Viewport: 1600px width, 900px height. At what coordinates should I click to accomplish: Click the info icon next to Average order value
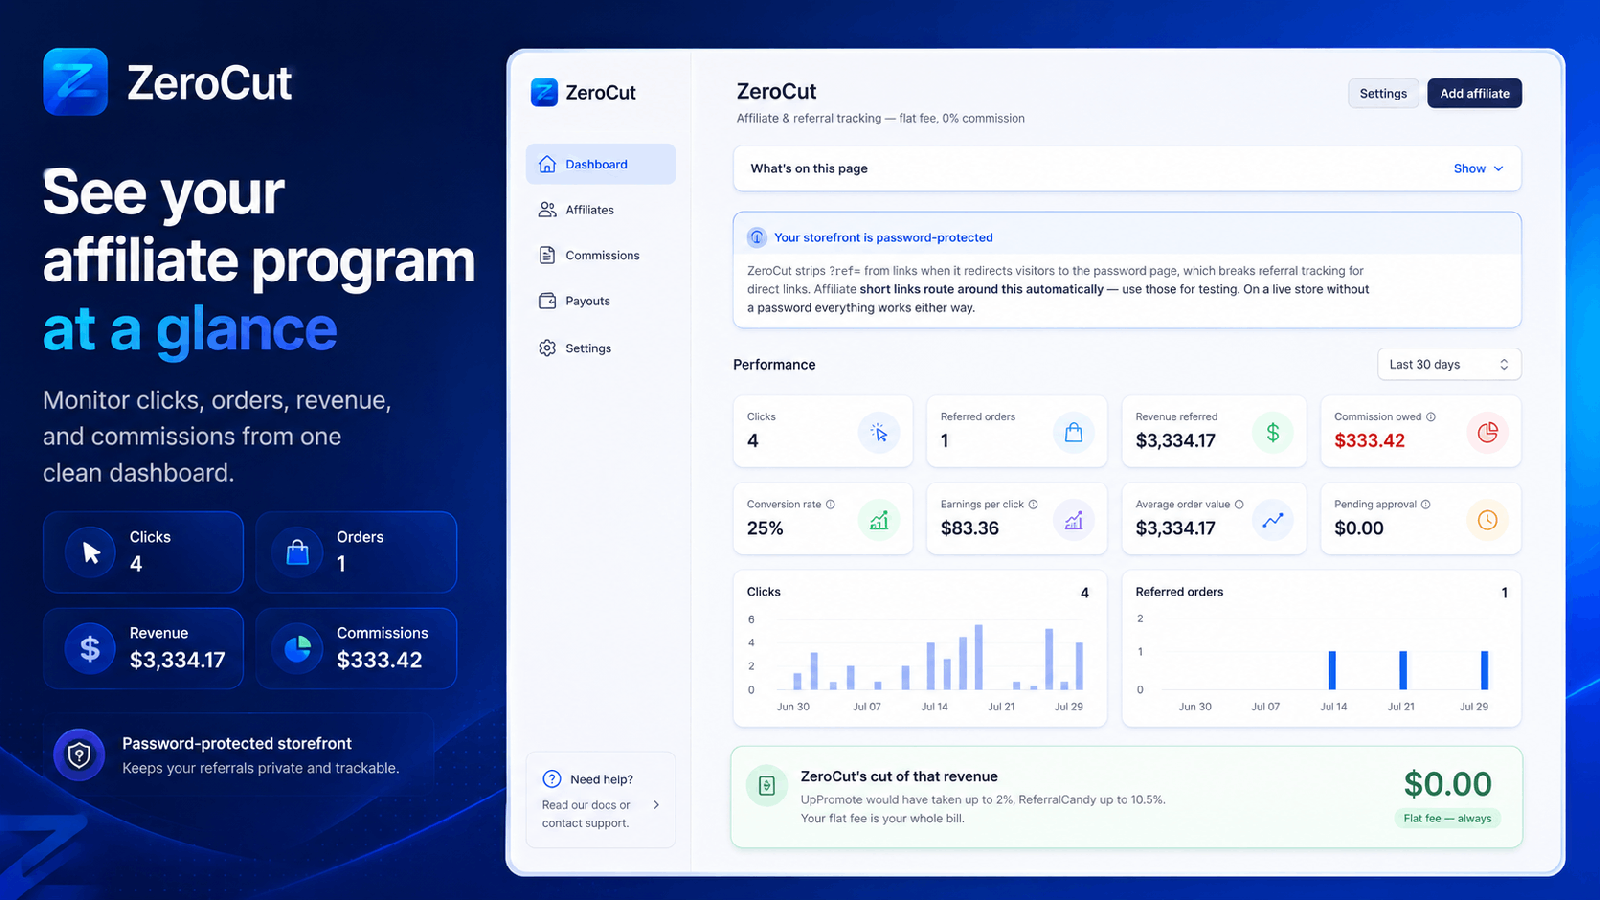coord(1239,504)
